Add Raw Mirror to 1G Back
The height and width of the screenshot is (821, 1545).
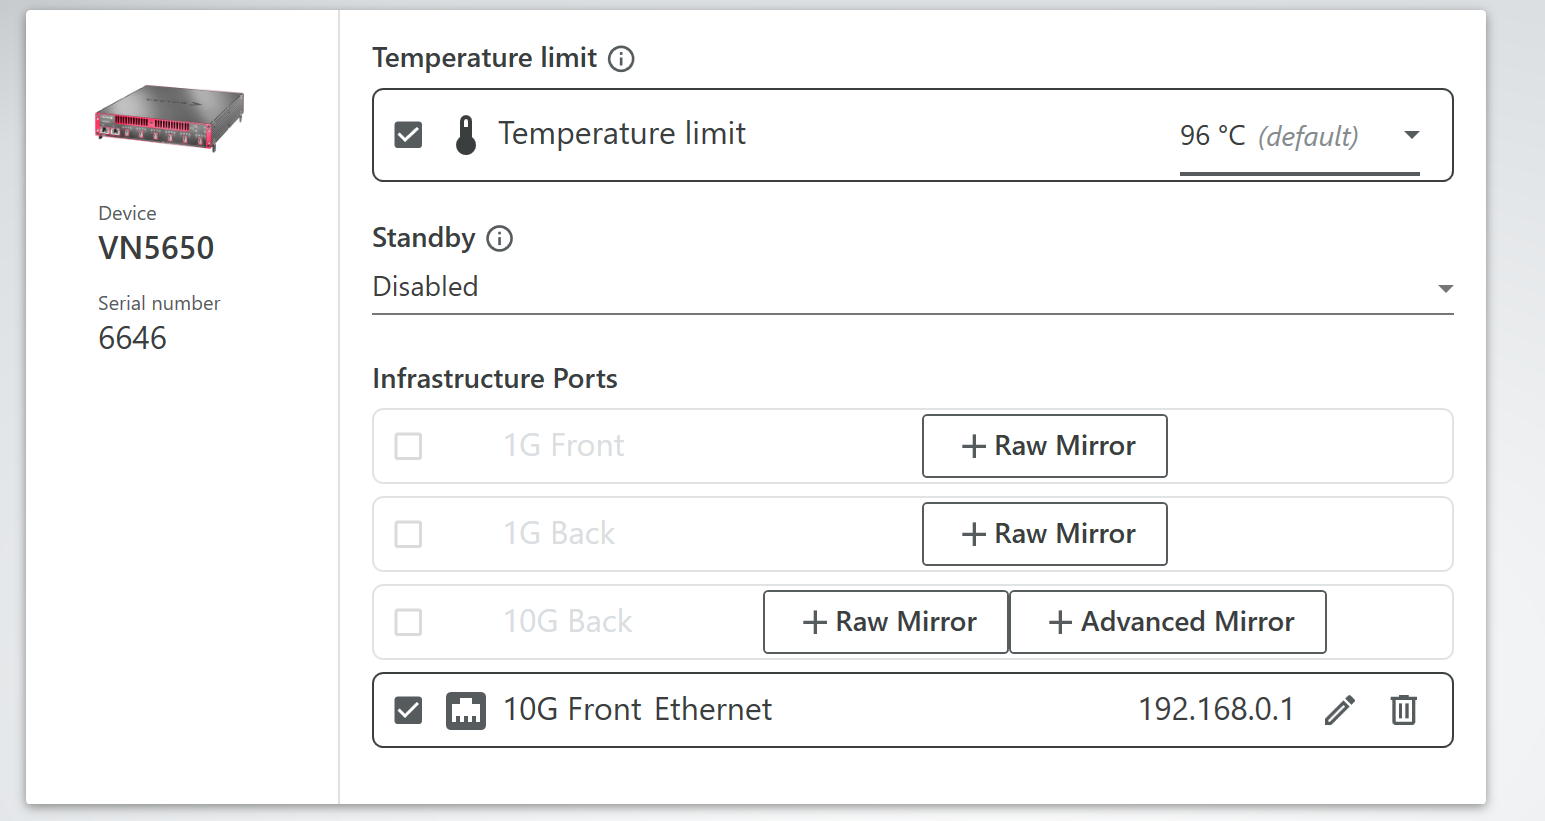[1044, 534]
